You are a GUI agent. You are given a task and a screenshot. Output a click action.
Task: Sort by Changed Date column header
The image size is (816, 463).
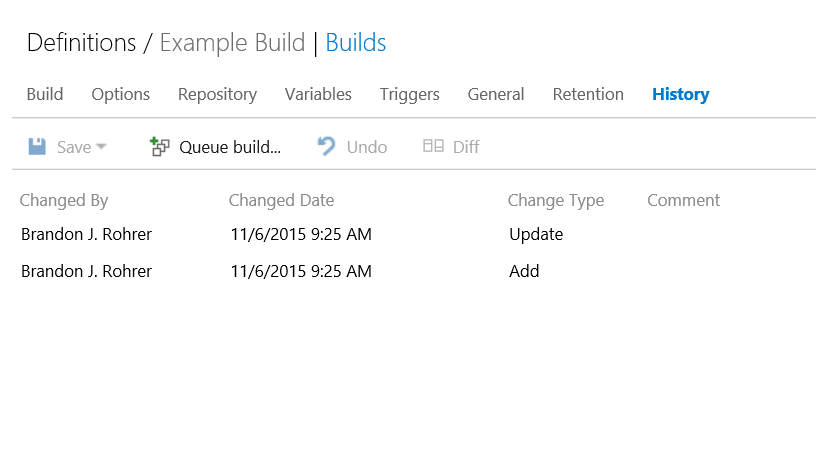click(282, 200)
